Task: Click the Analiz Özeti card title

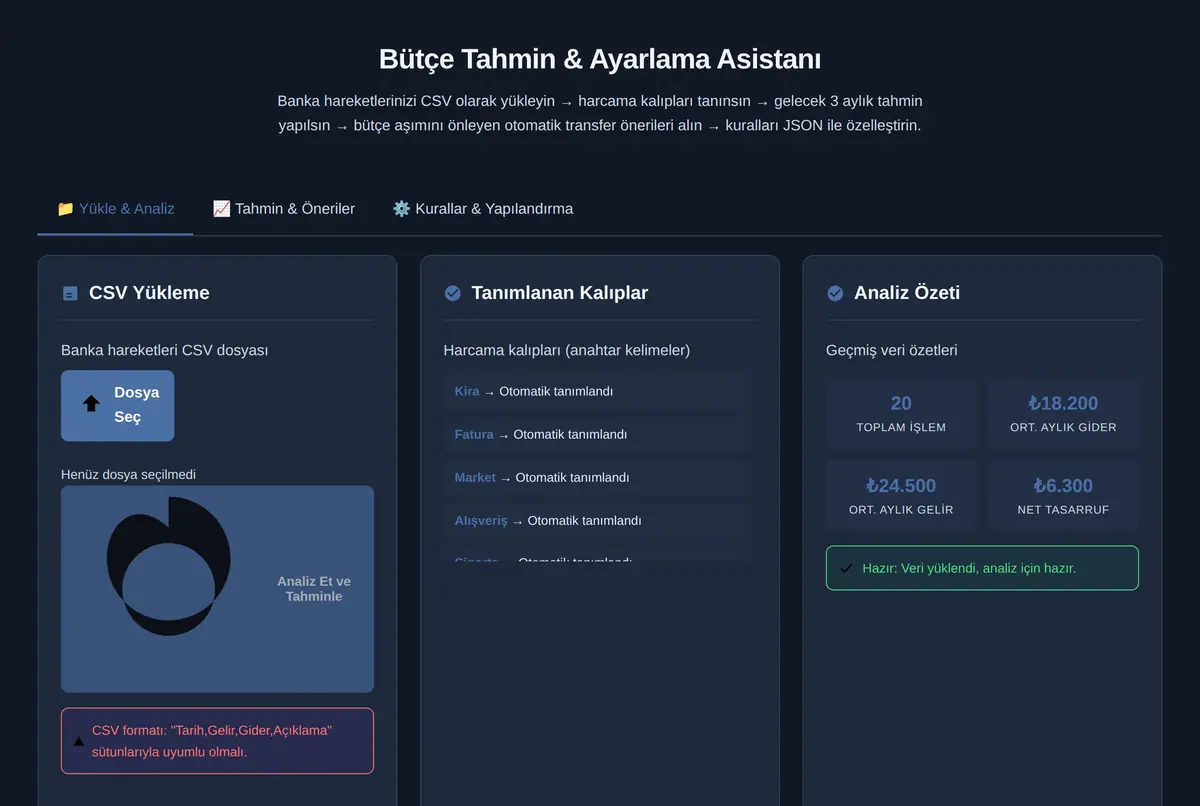Action: [x=907, y=293]
